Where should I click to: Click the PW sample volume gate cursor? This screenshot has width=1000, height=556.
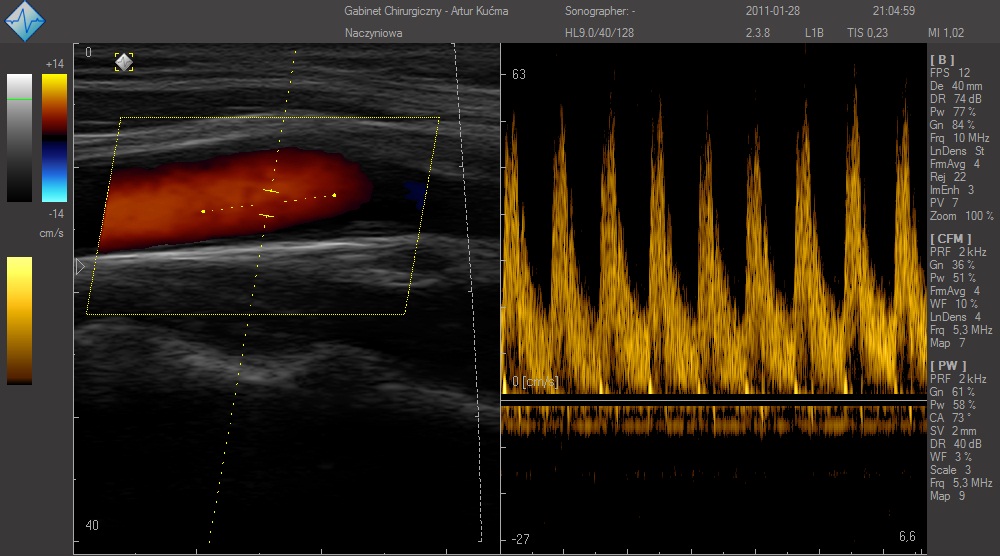269,203
